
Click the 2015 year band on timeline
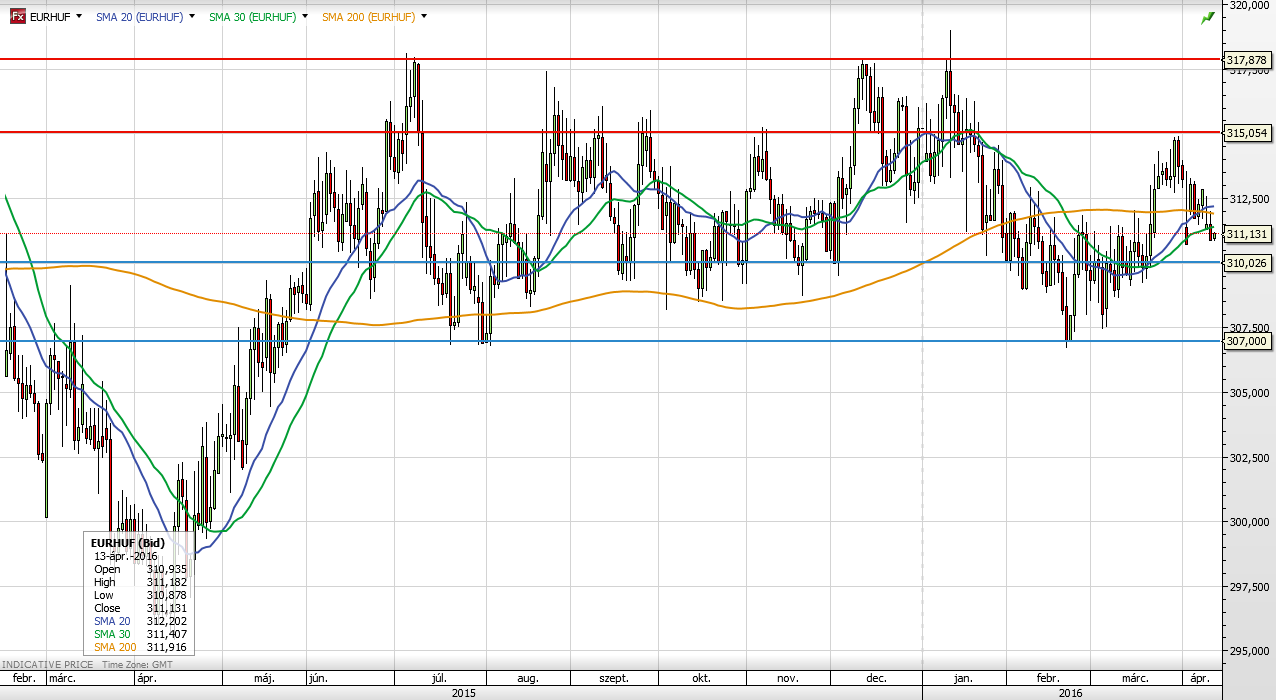click(462, 692)
